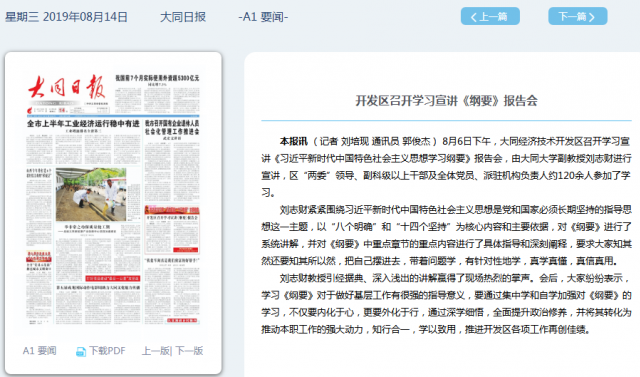
Task: Click the date 星期三 2019年08月14日
Action: click(x=66, y=17)
